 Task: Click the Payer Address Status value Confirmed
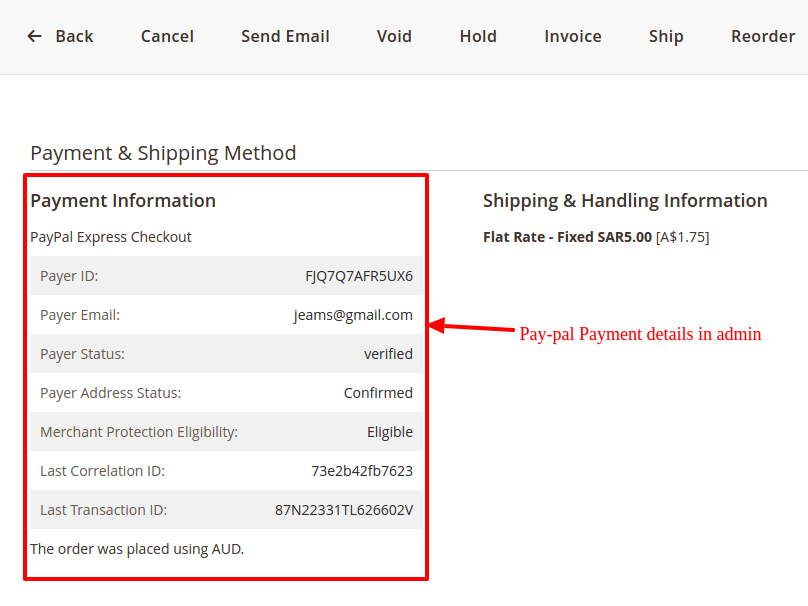378,393
